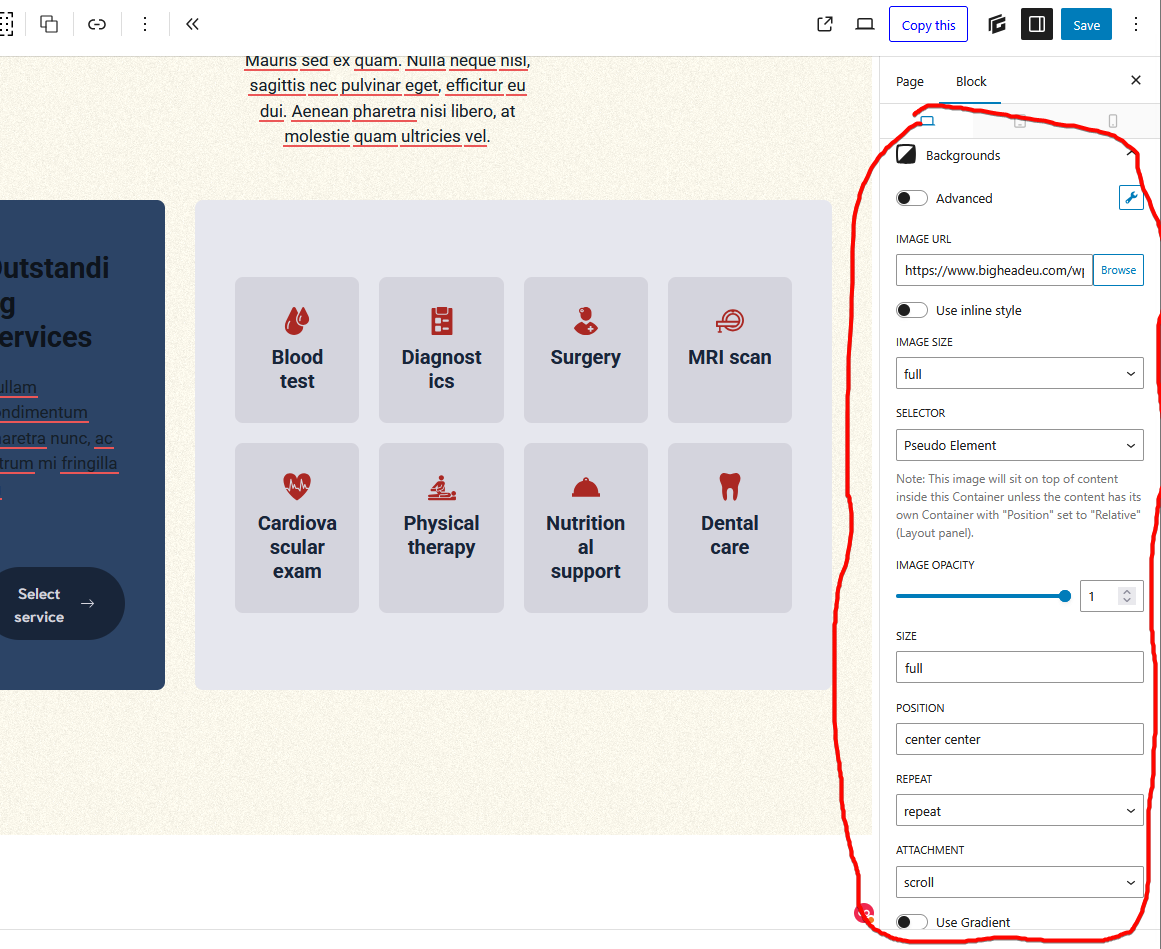The image size is (1161, 949).
Task: Click the Copy this button
Action: [929, 24]
